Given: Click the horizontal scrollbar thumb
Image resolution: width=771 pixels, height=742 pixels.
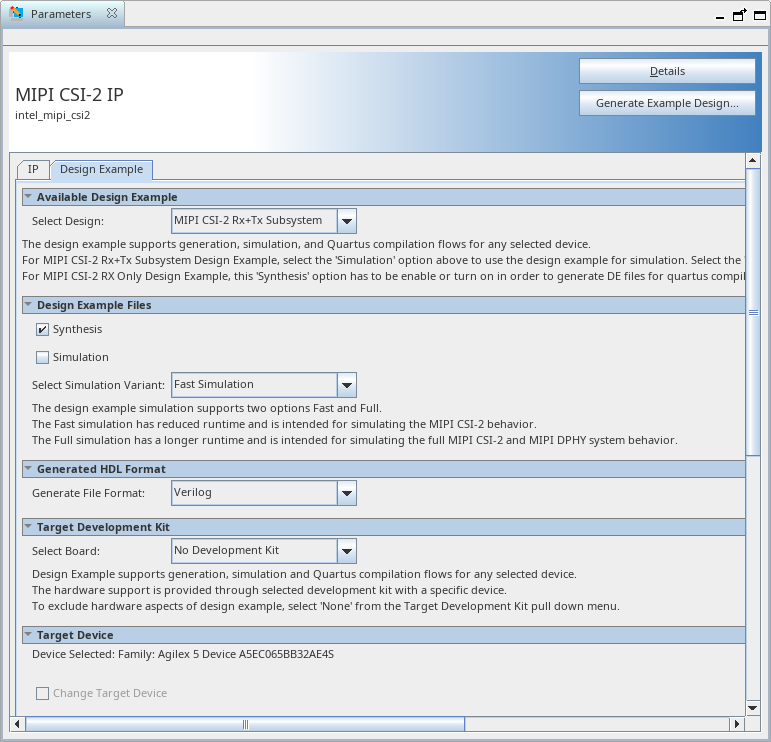Looking at the screenshot, I should point(245,724).
